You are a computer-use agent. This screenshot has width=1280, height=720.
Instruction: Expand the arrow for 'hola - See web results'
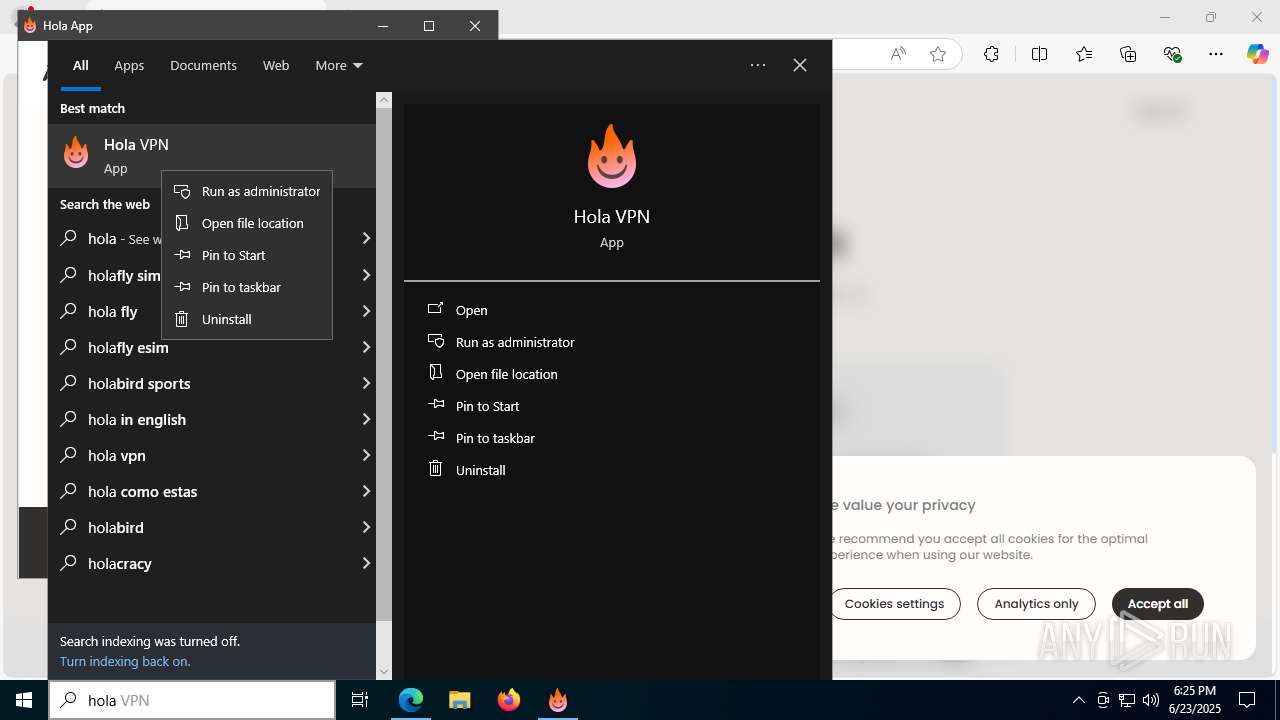tap(366, 239)
